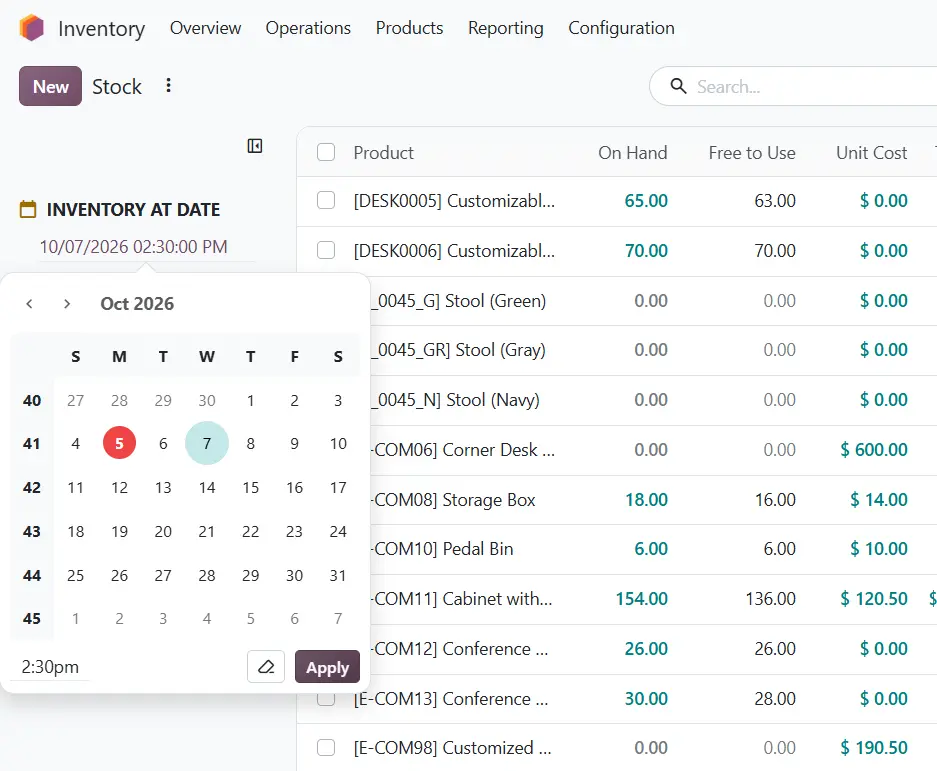Sort by the On Hand column header

pos(633,153)
